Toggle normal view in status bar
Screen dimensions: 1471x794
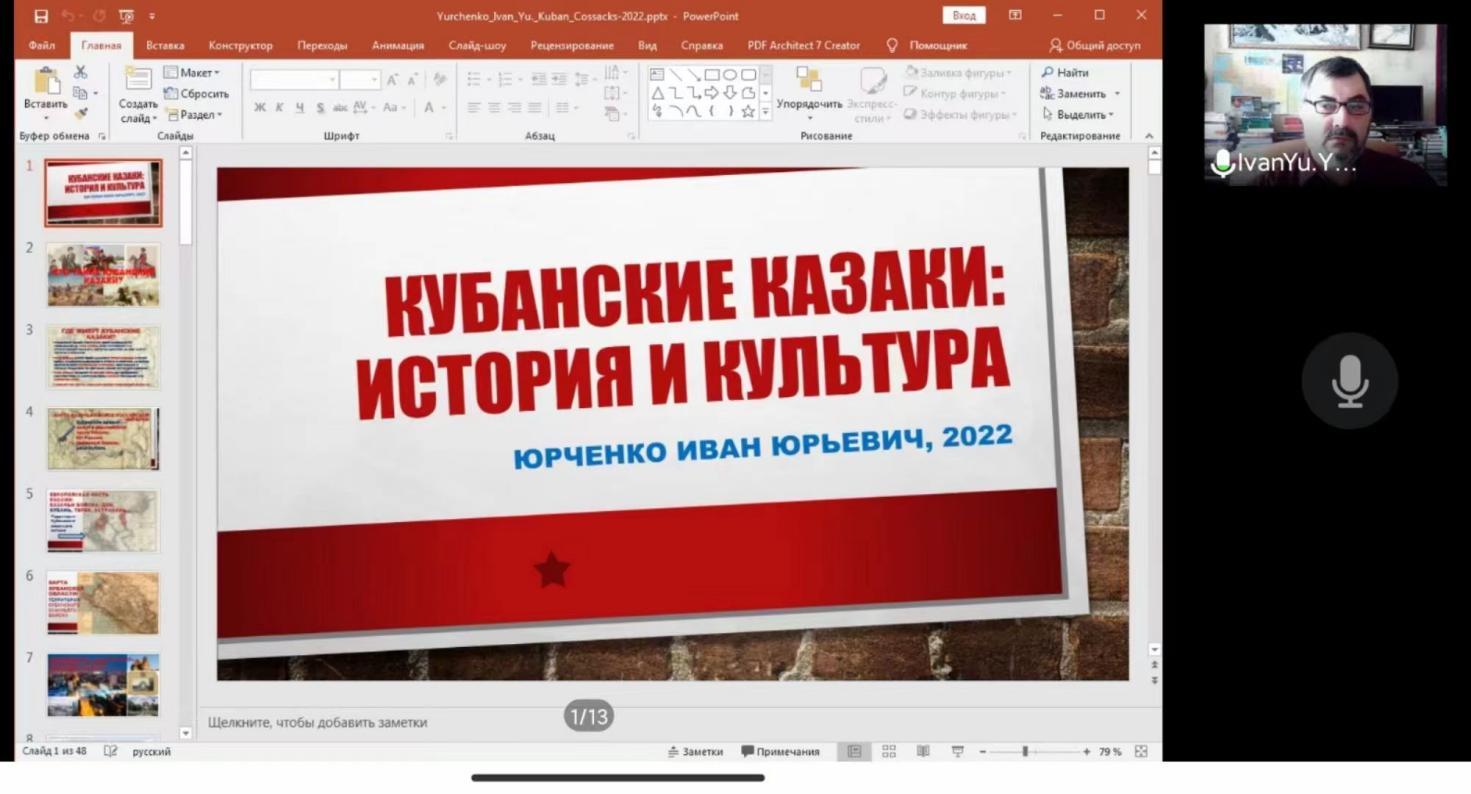[x=854, y=752]
